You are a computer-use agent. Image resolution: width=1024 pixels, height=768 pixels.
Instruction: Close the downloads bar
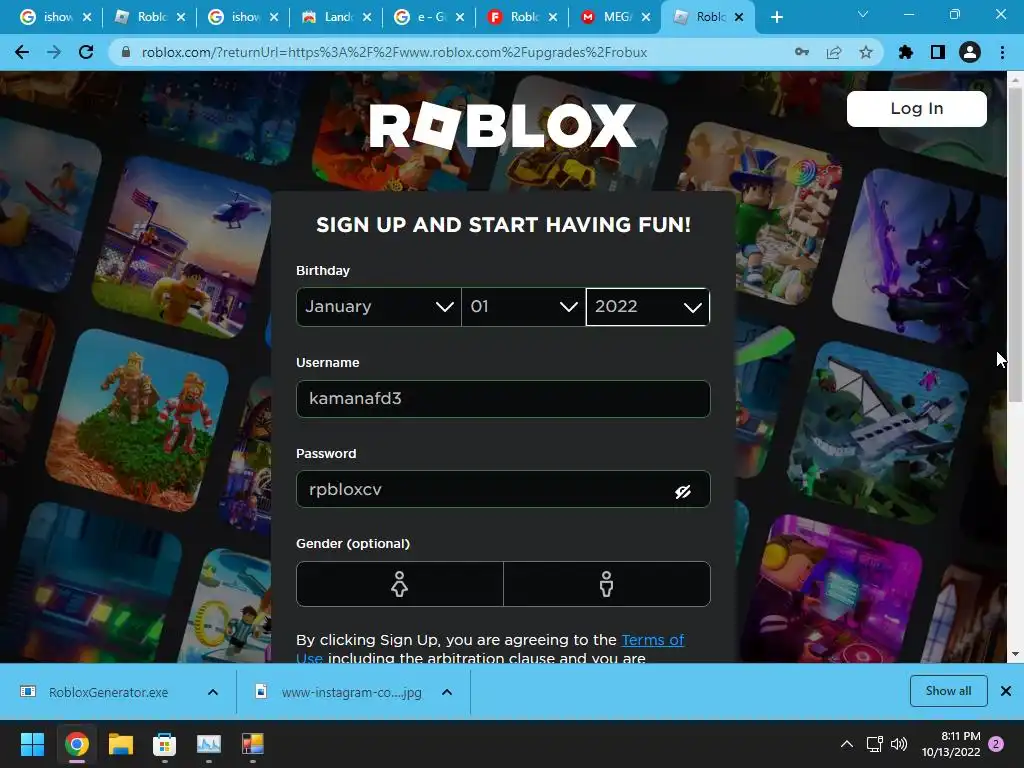pos(1006,691)
